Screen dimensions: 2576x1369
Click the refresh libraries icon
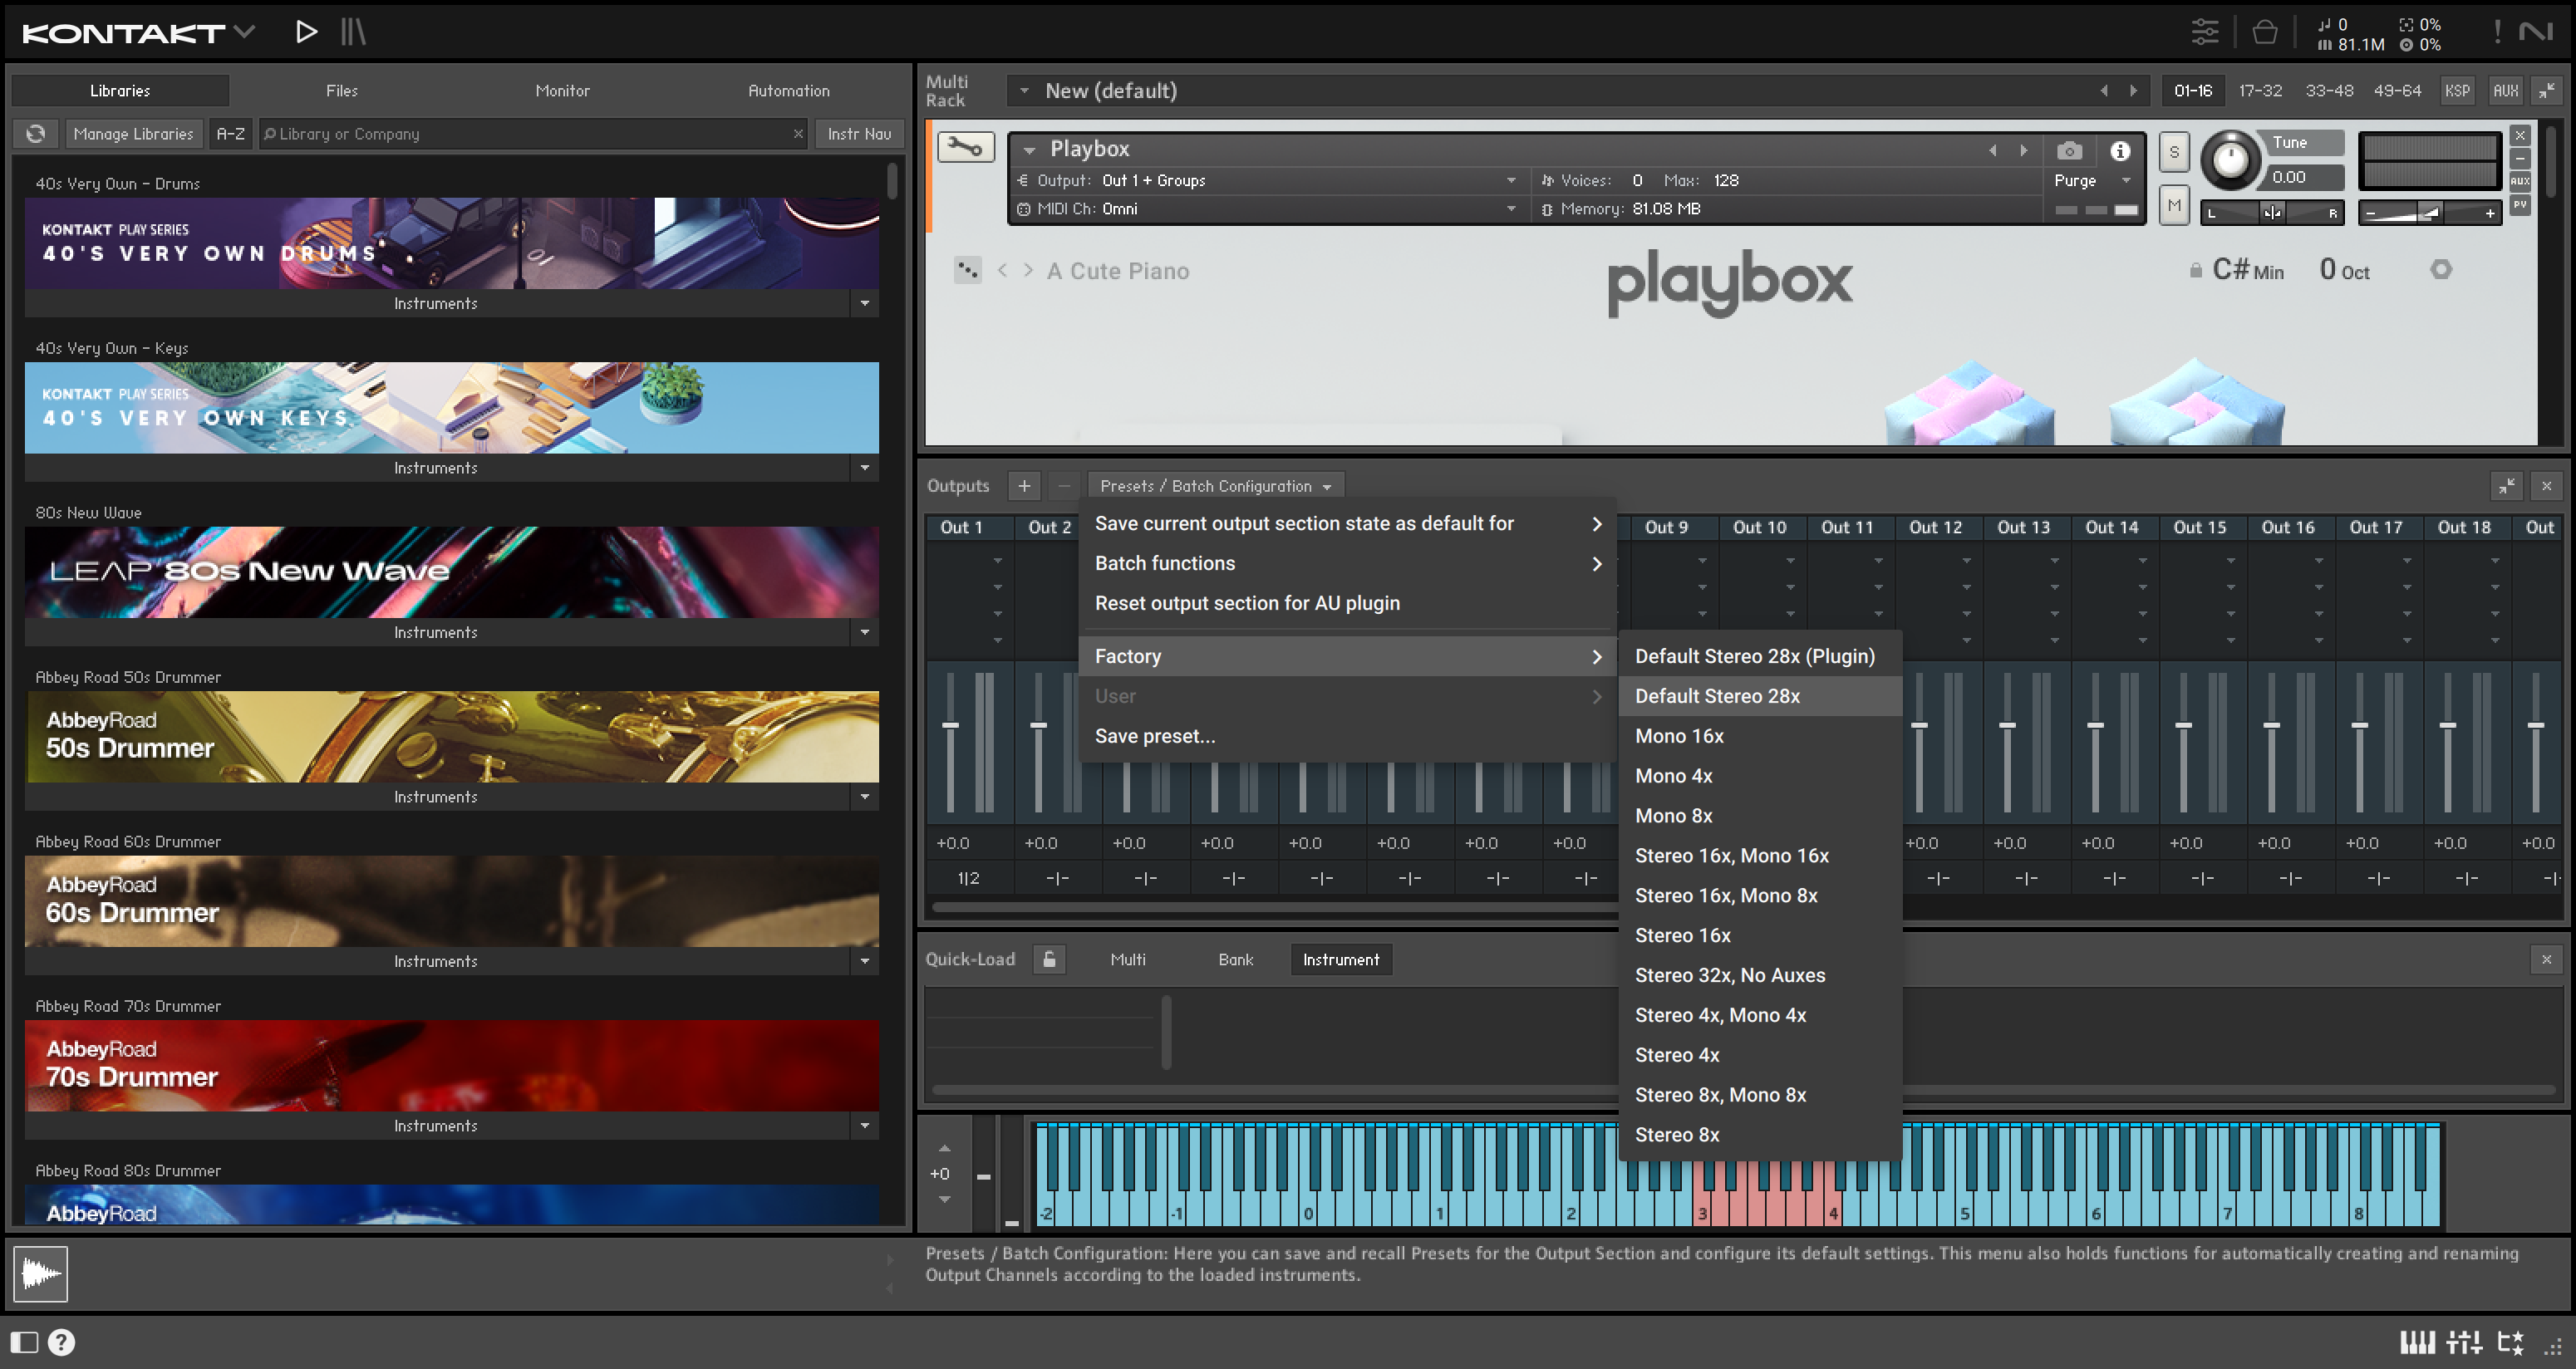[36, 134]
